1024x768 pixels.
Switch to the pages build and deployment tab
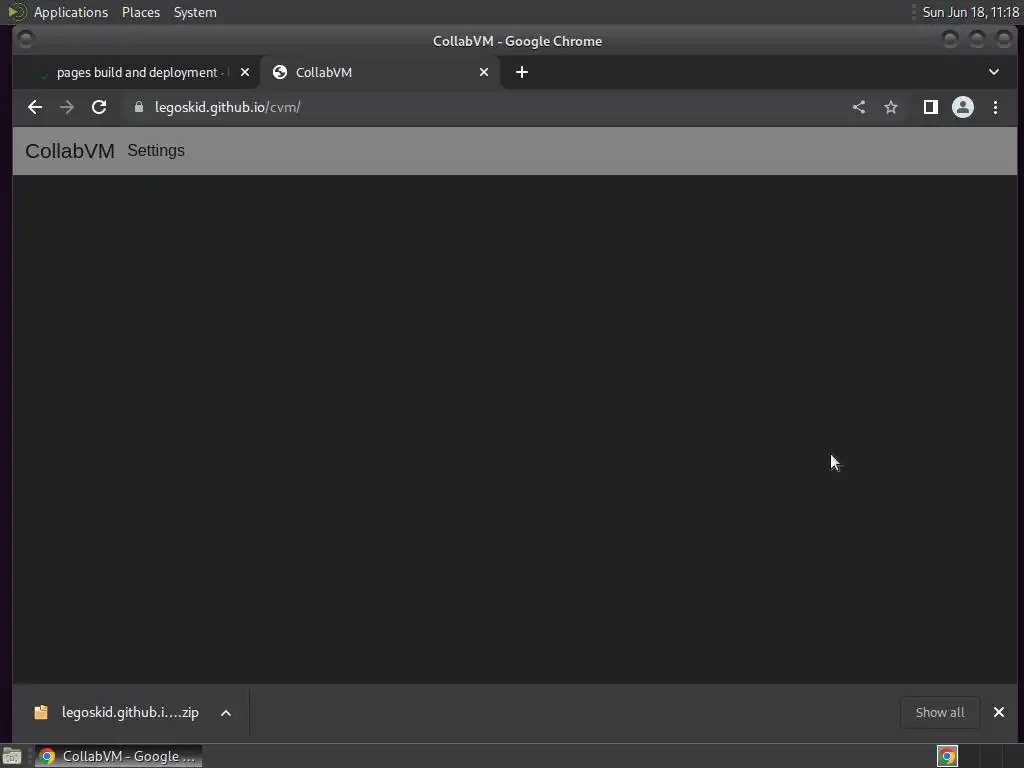click(136, 72)
